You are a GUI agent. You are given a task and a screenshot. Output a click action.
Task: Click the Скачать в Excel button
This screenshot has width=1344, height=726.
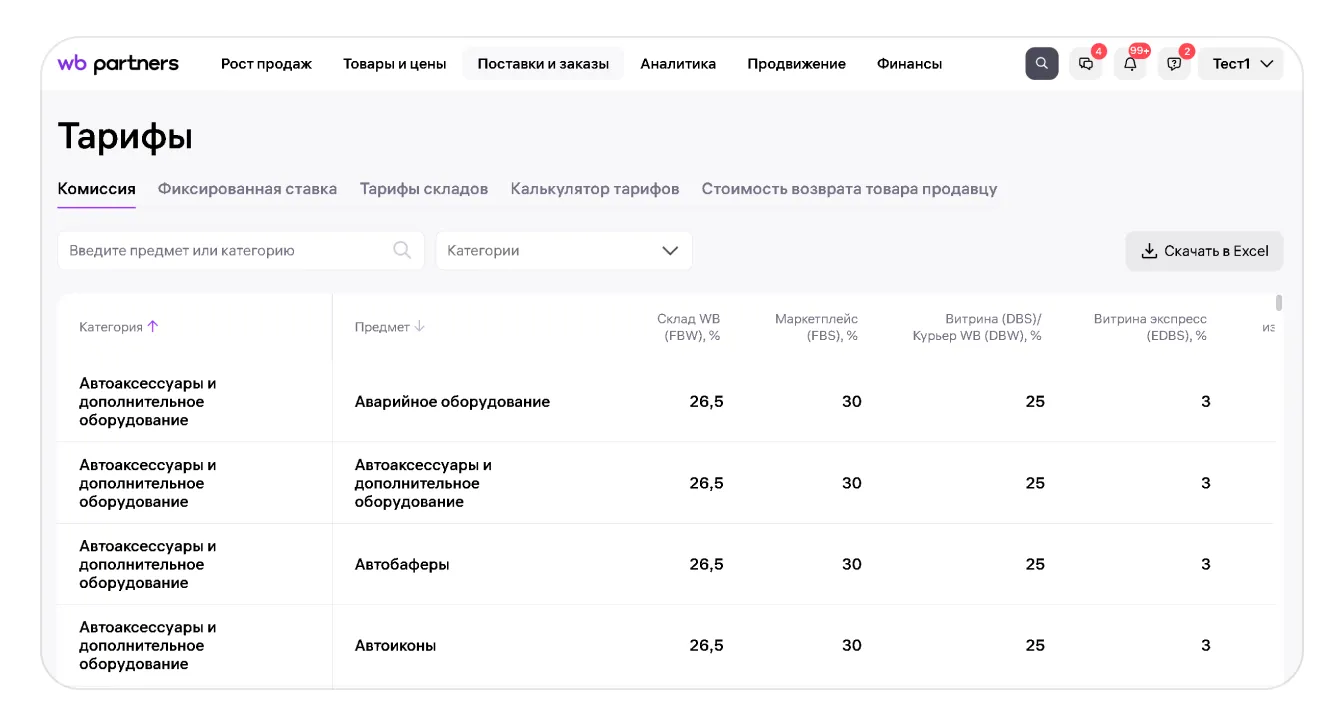coord(1204,251)
